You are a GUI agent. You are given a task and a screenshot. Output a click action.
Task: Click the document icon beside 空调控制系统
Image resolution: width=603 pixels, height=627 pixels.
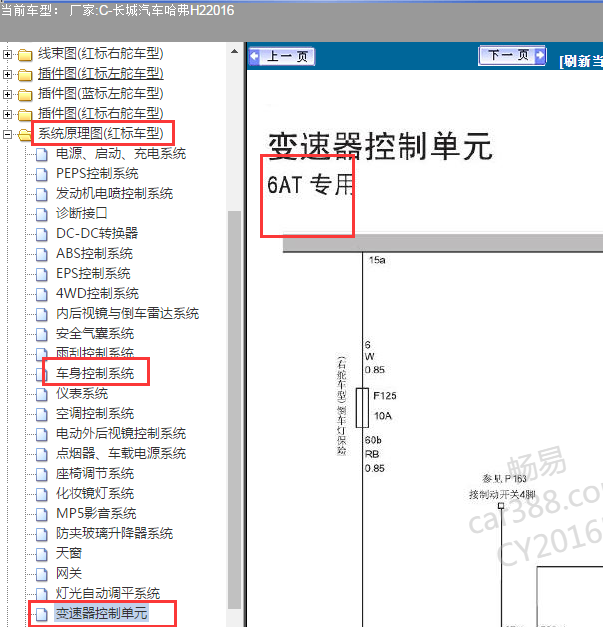pyautogui.click(x=42, y=414)
